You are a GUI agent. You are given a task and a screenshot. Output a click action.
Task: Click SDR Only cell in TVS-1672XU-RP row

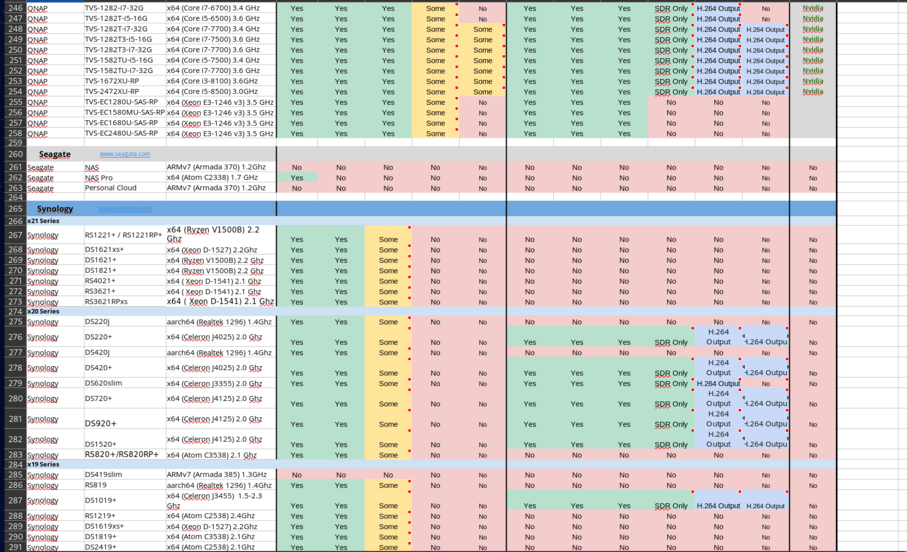click(671, 82)
